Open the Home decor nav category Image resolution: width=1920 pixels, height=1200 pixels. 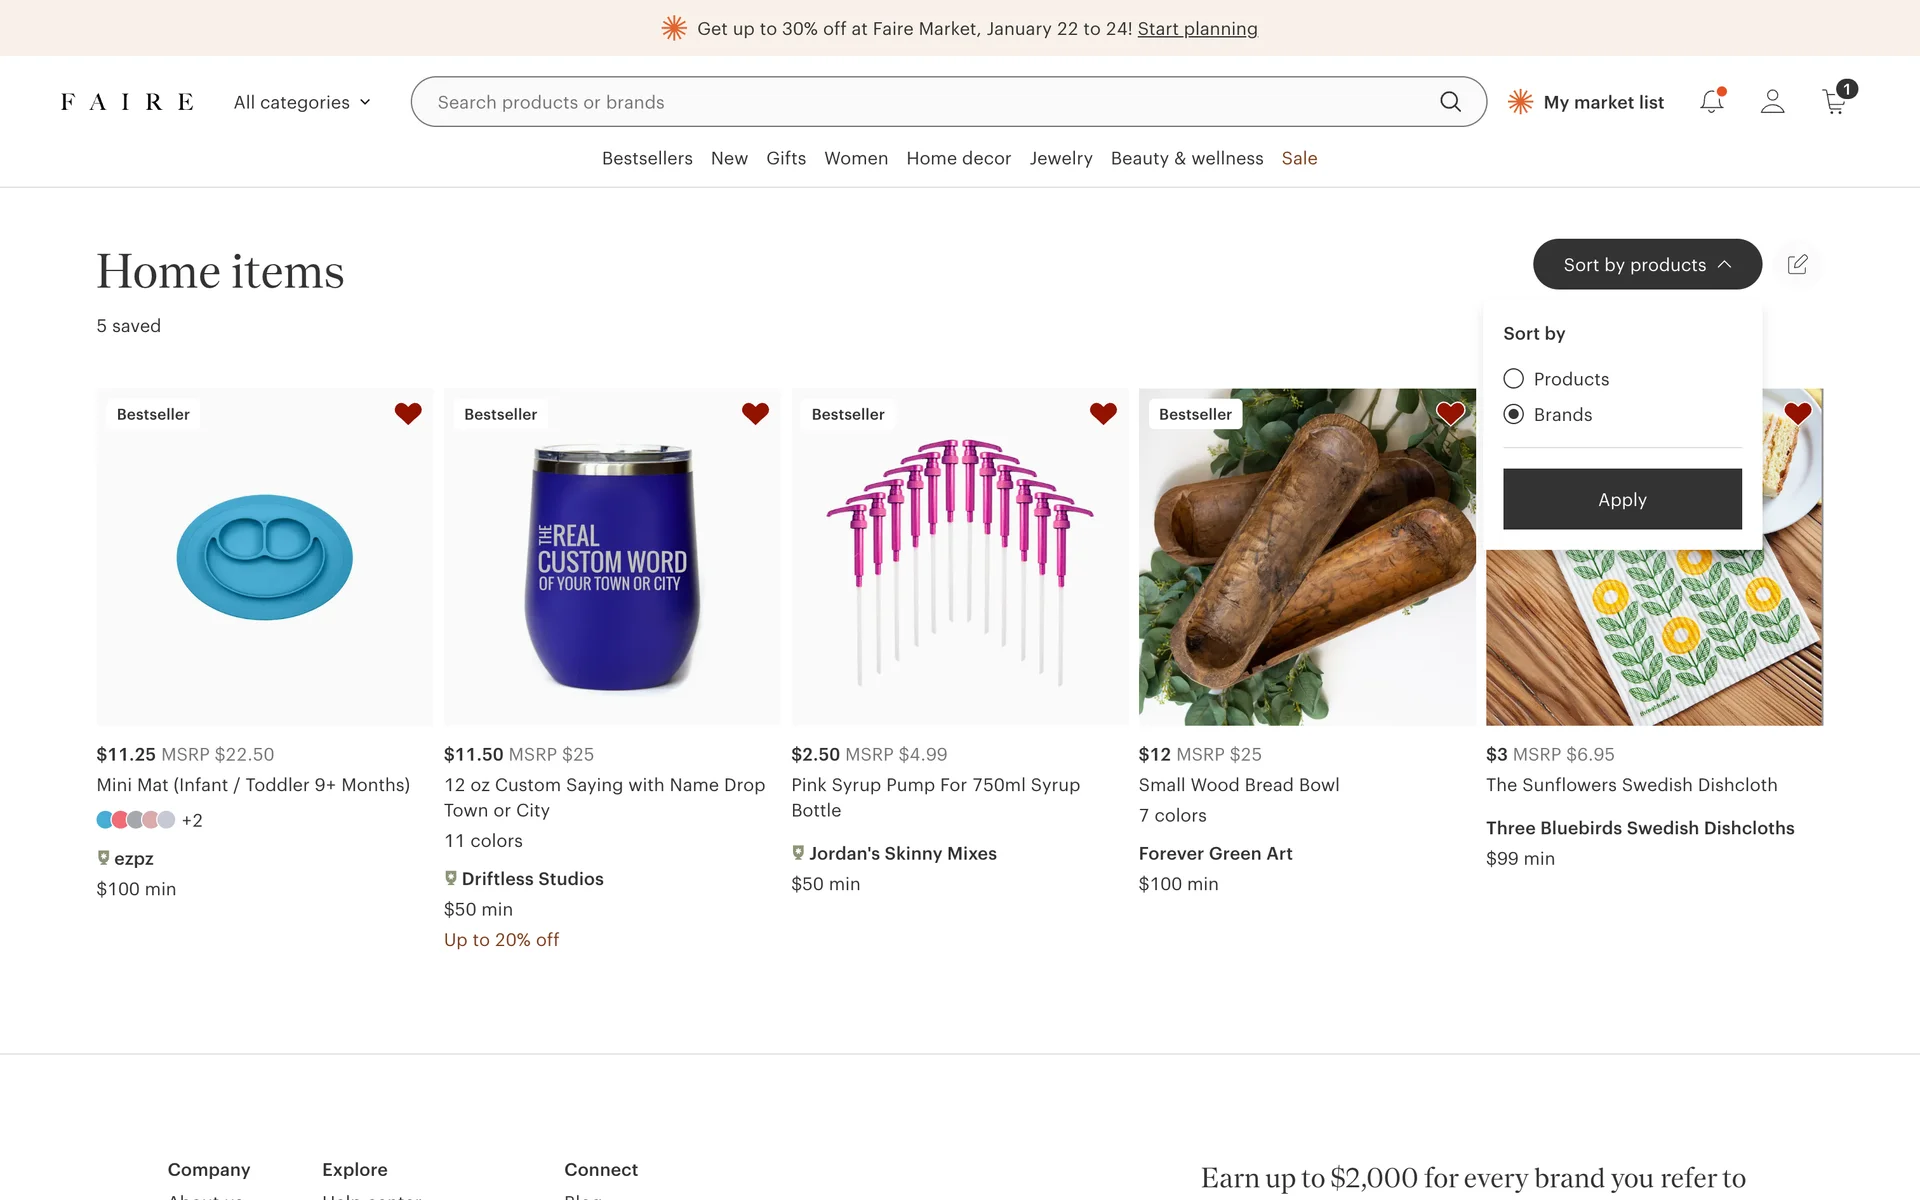958,158
